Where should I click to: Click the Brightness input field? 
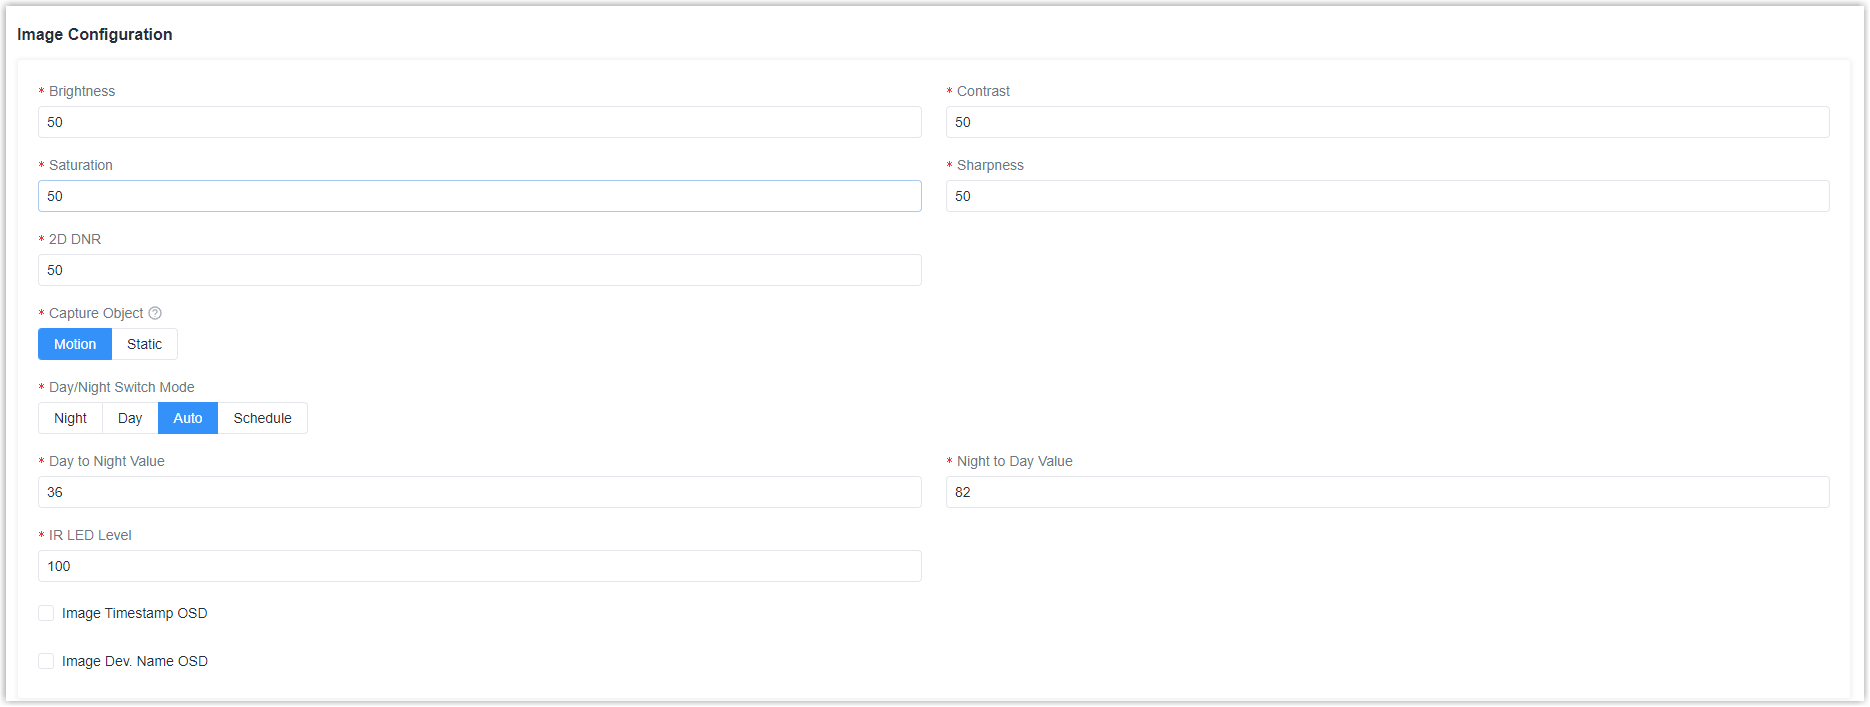coord(480,122)
